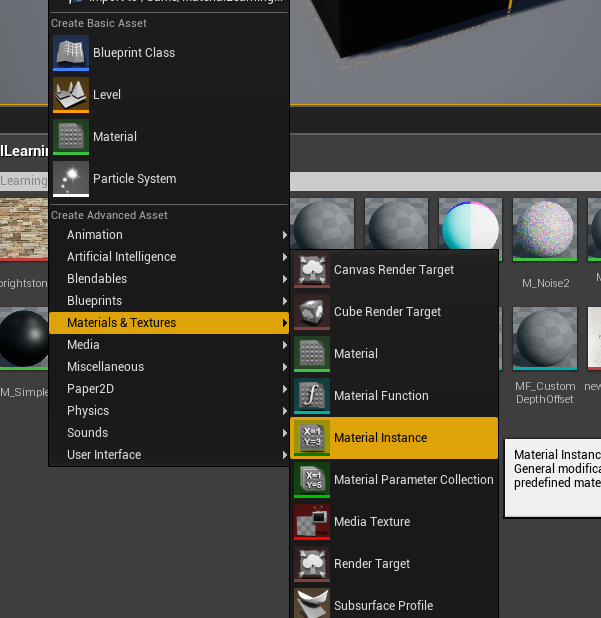The image size is (601, 618).
Task: Choose Level label in basic assets
Action: [x=107, y=95]
